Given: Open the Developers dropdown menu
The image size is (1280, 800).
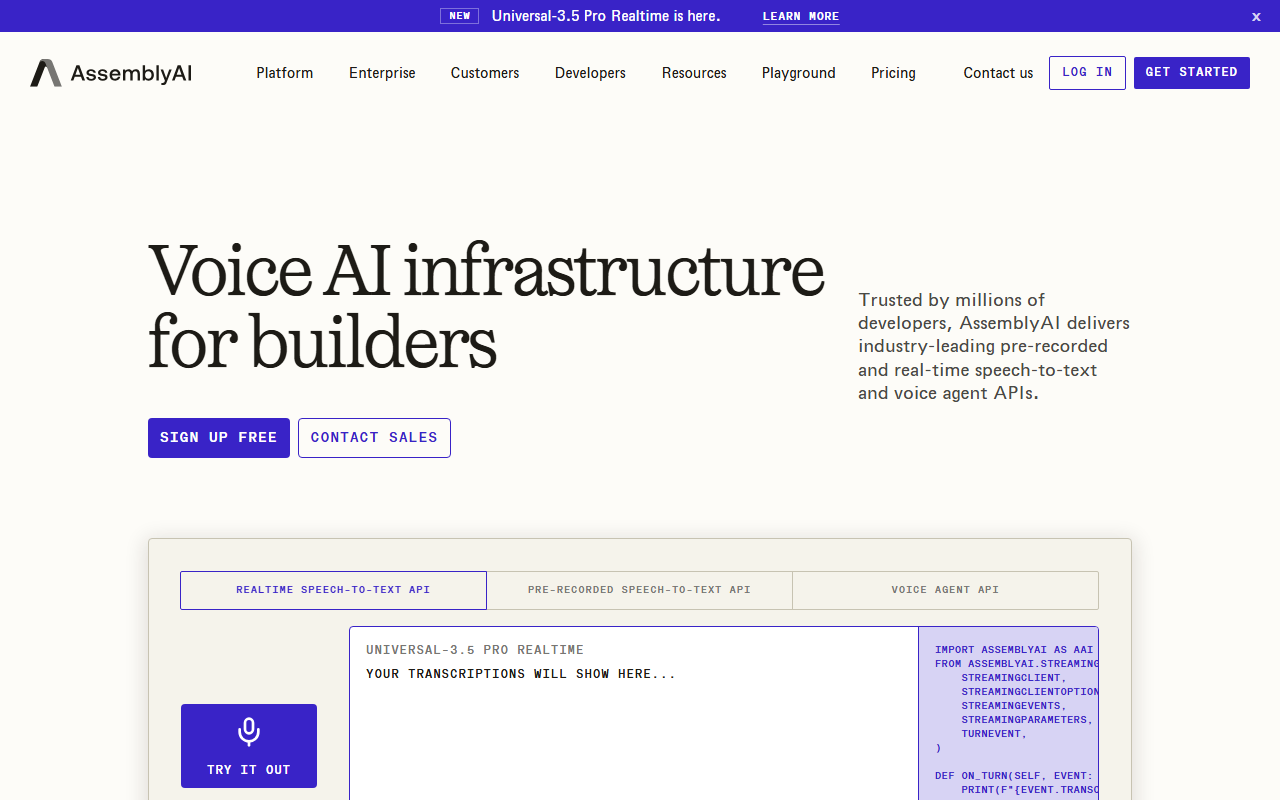Looking at the screenshot, I should click(x=590, y=73).
